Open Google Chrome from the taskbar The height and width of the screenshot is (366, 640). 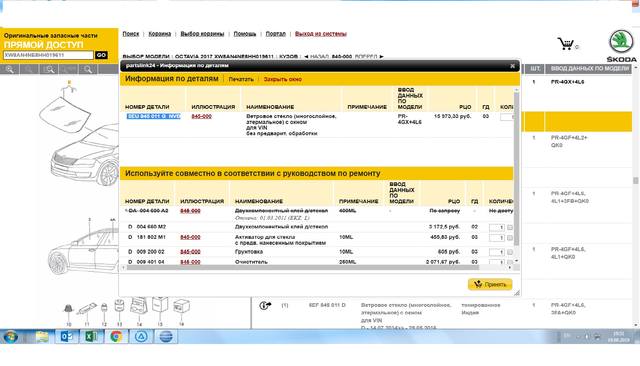pos(116,337)
